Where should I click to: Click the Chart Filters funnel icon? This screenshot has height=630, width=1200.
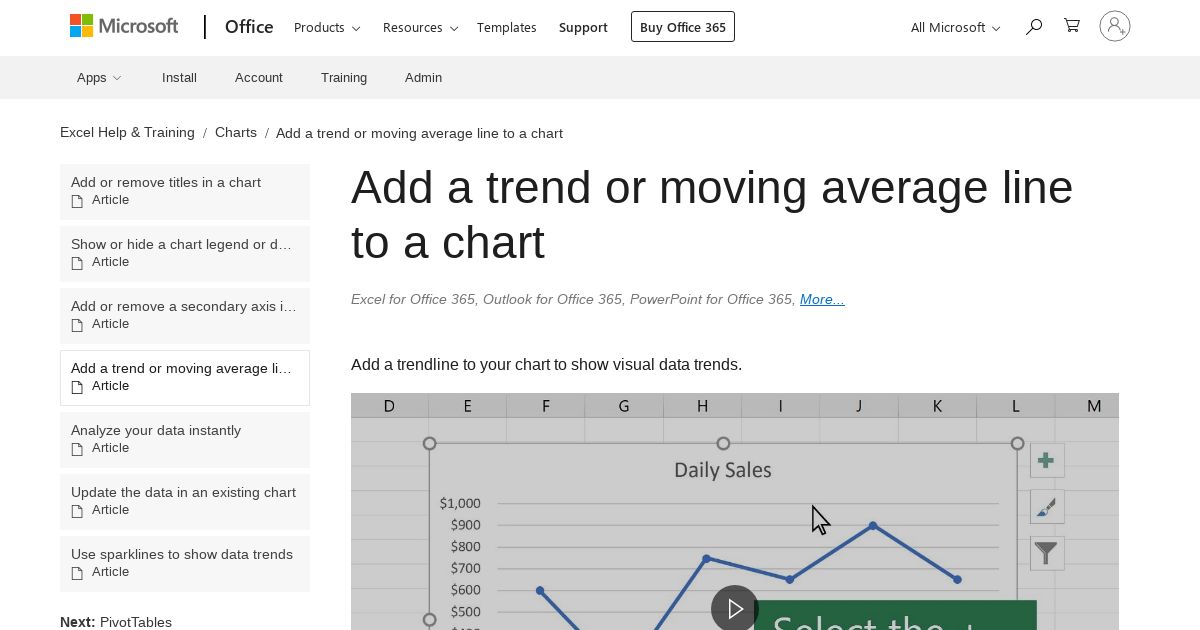(1046, 553)
